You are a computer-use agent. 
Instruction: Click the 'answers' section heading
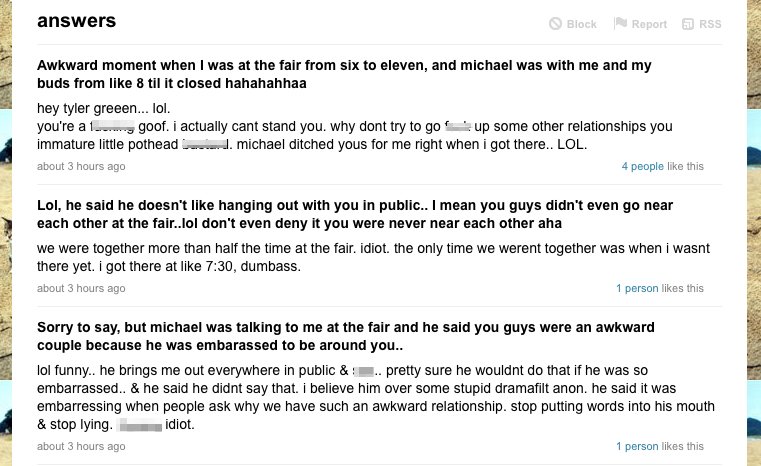[77, 20]
